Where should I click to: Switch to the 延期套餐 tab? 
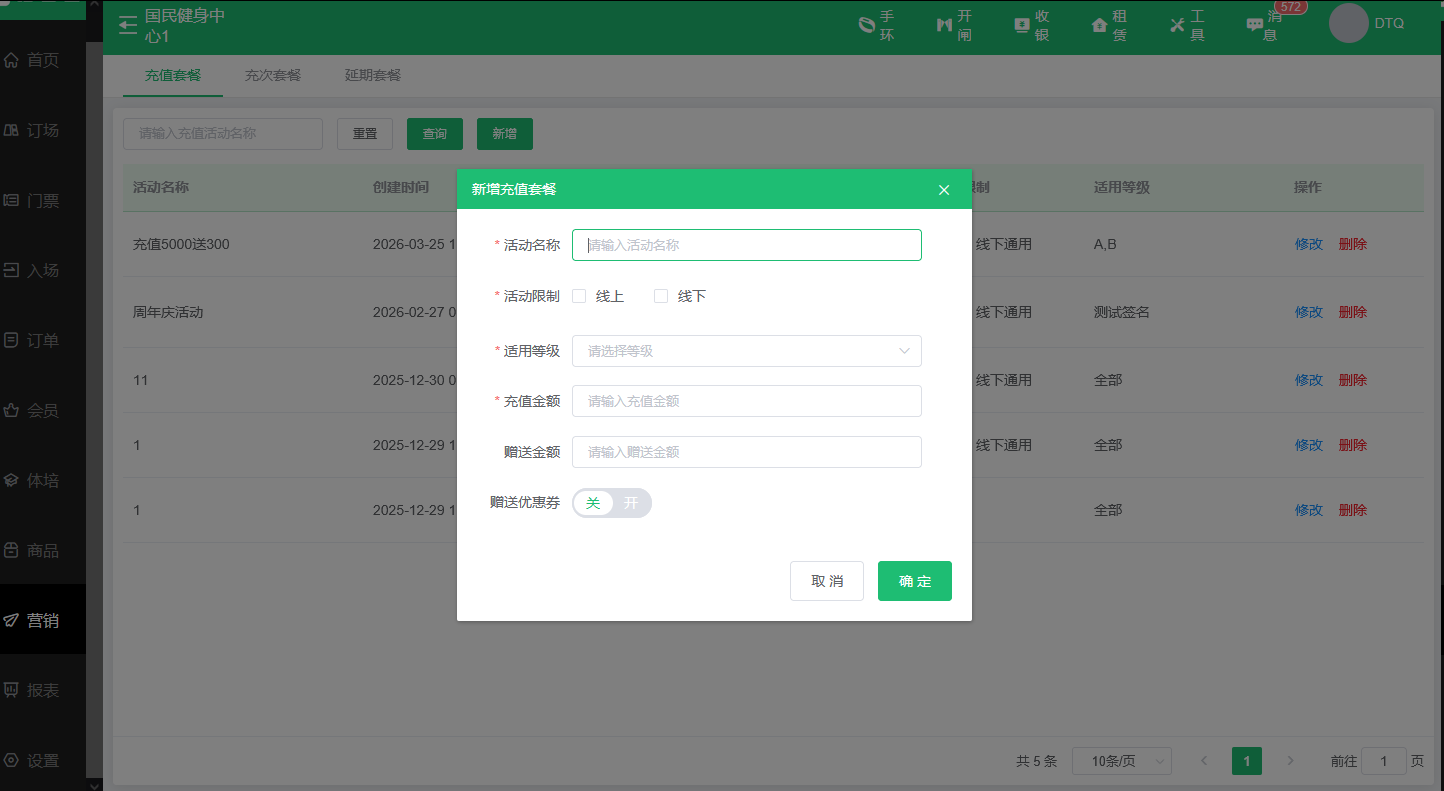coord(372,75)
